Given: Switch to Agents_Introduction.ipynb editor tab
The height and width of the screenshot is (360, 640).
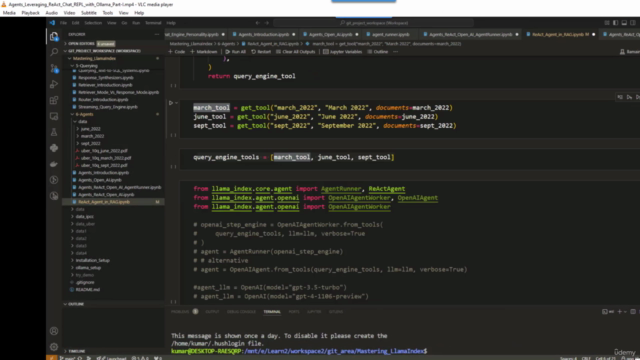Looking at the screenshot, I should click(264, 35).
